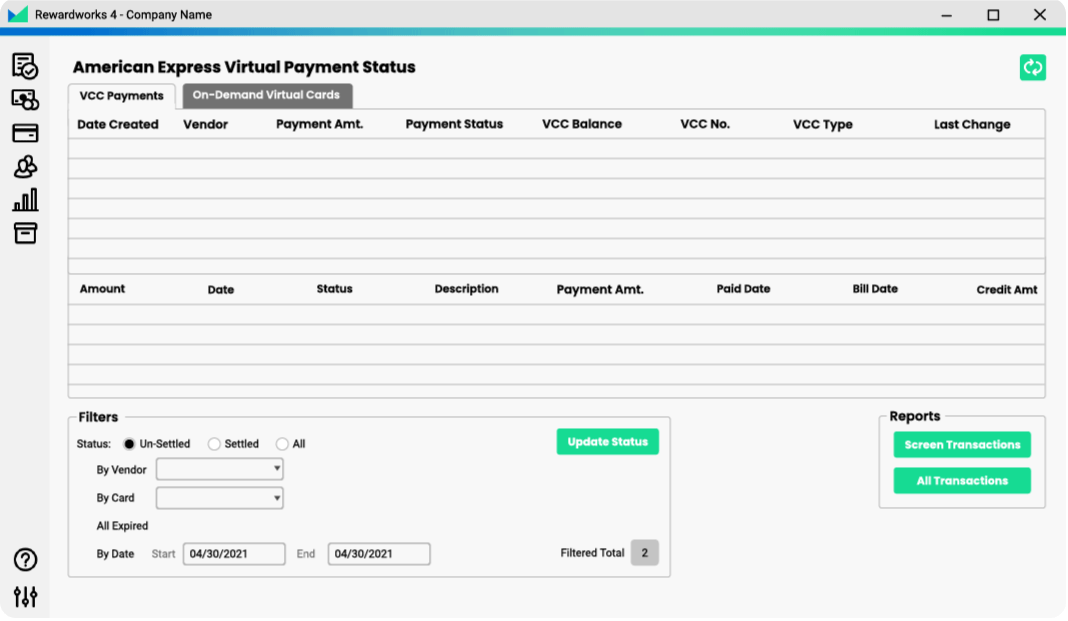Open the bar chart reports icon
This screenshot has height=621, width=1068.
pos(25,200)
